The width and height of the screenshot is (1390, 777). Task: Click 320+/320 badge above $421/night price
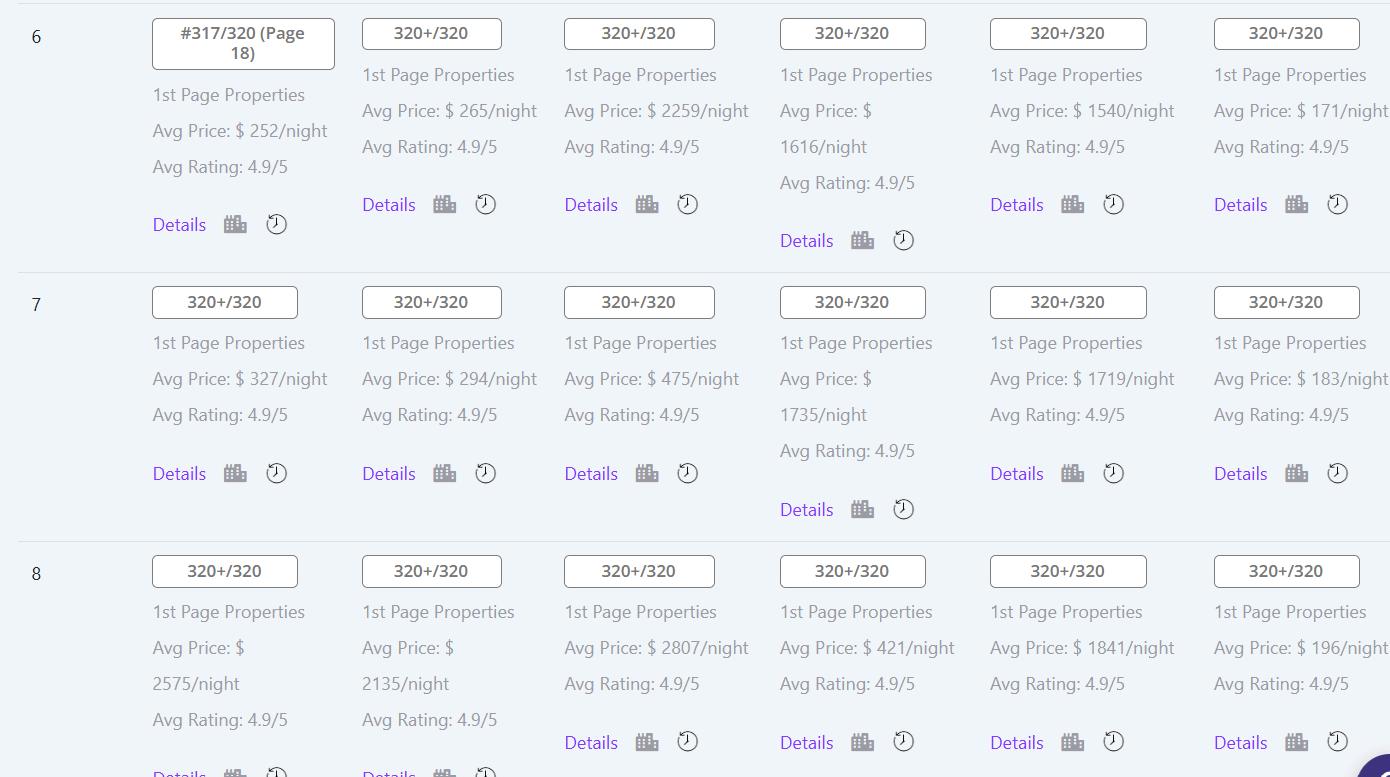(853, 571)
